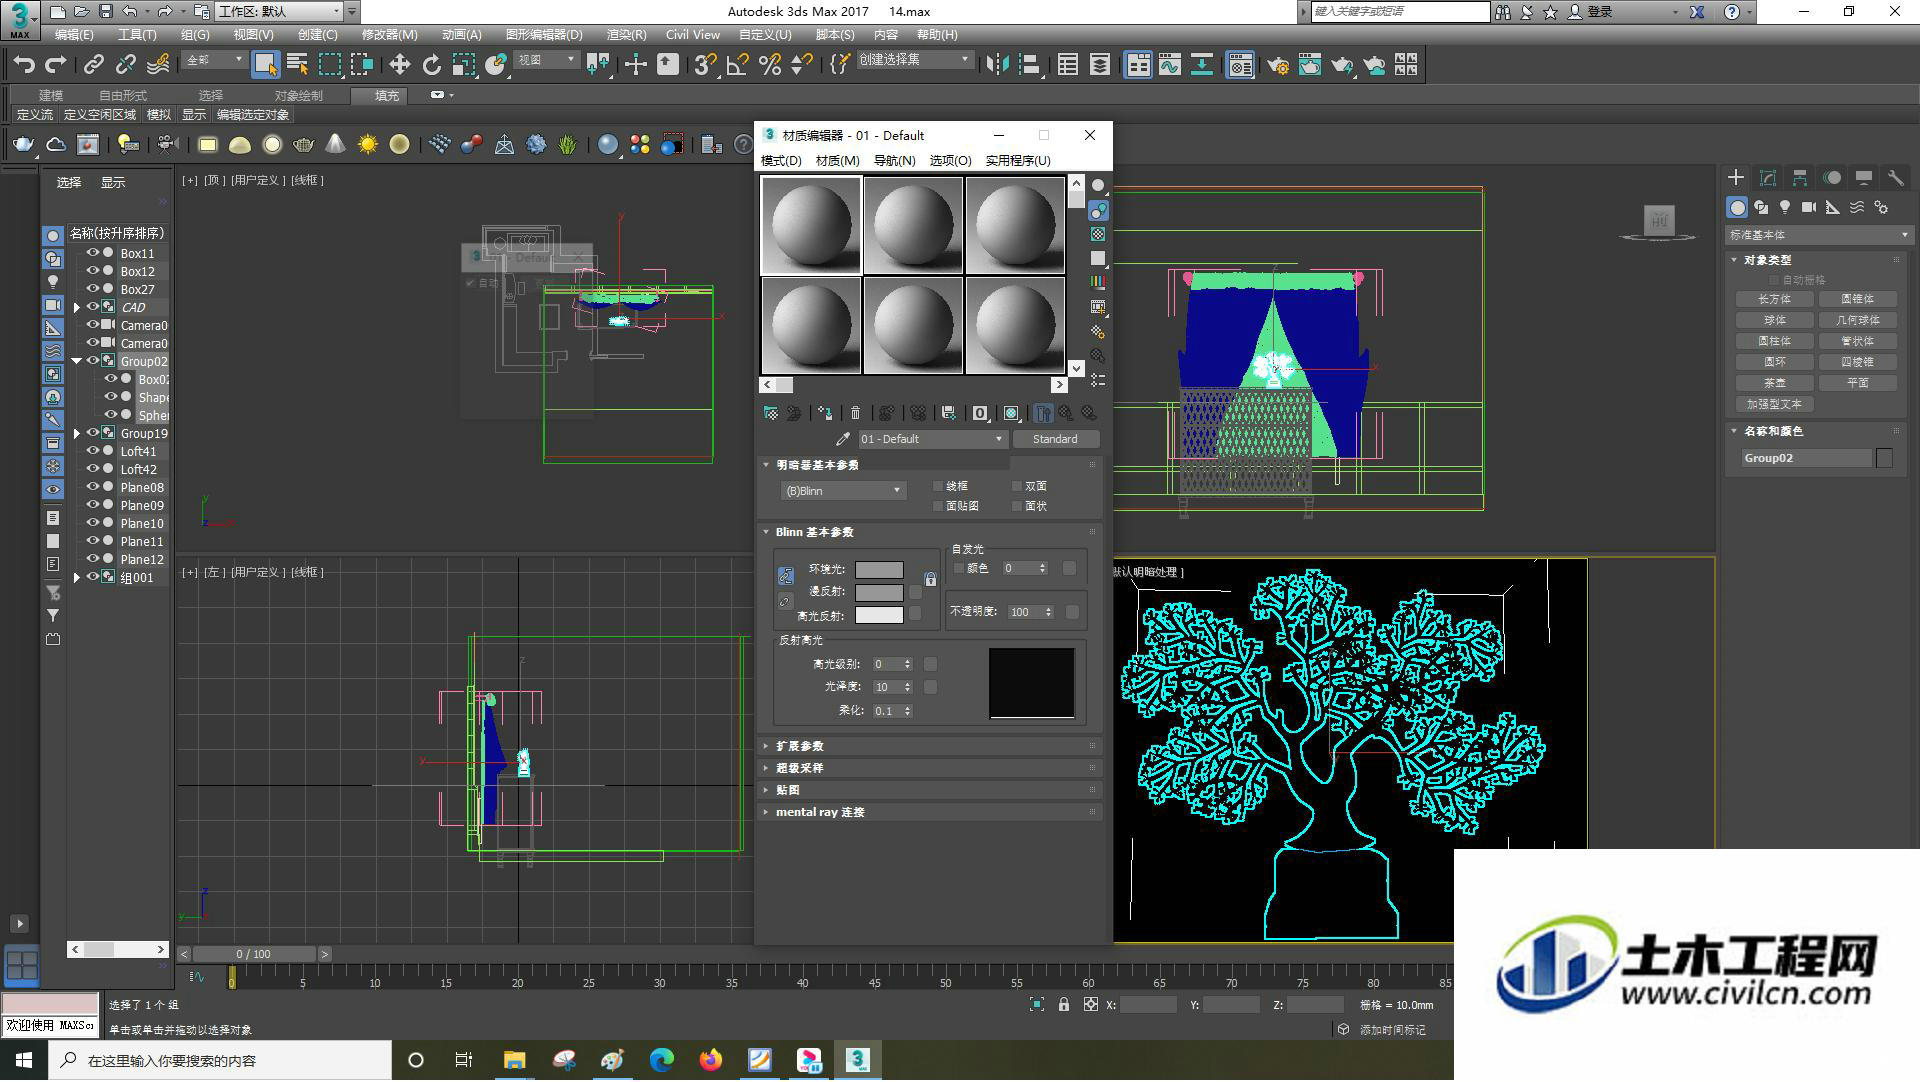Select the Lights category in the Create panel
Image resolution: width=1920 pixels, height=1082 pixels.
click(1785, 208)
